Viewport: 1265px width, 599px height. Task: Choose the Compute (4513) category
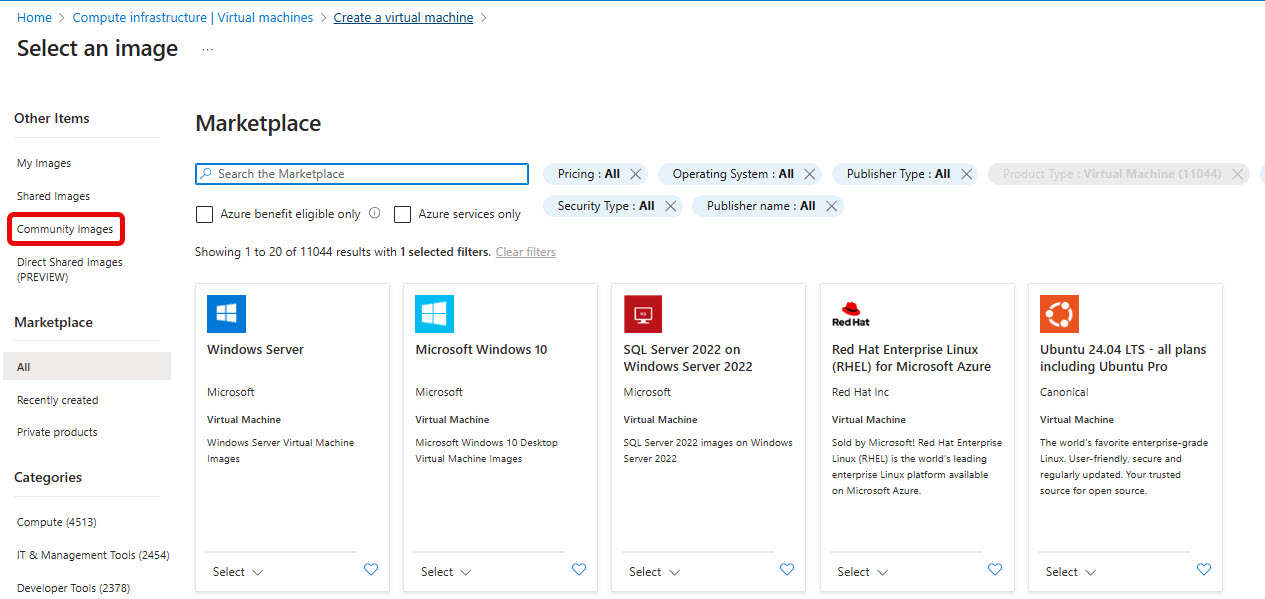click(x=57, y=522)
